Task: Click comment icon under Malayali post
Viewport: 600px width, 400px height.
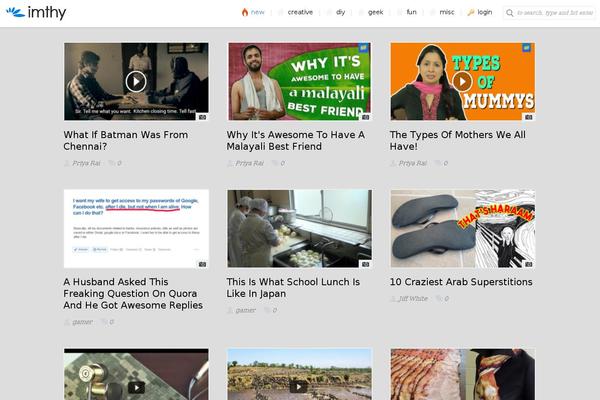Action: pyautogui.click(x=275, y=163)
